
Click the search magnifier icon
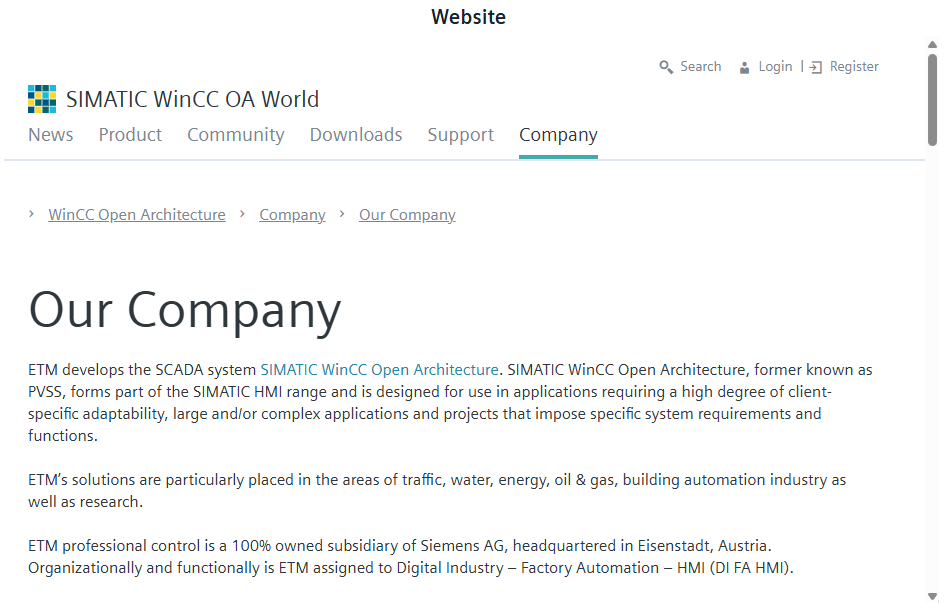pos(666,67)
